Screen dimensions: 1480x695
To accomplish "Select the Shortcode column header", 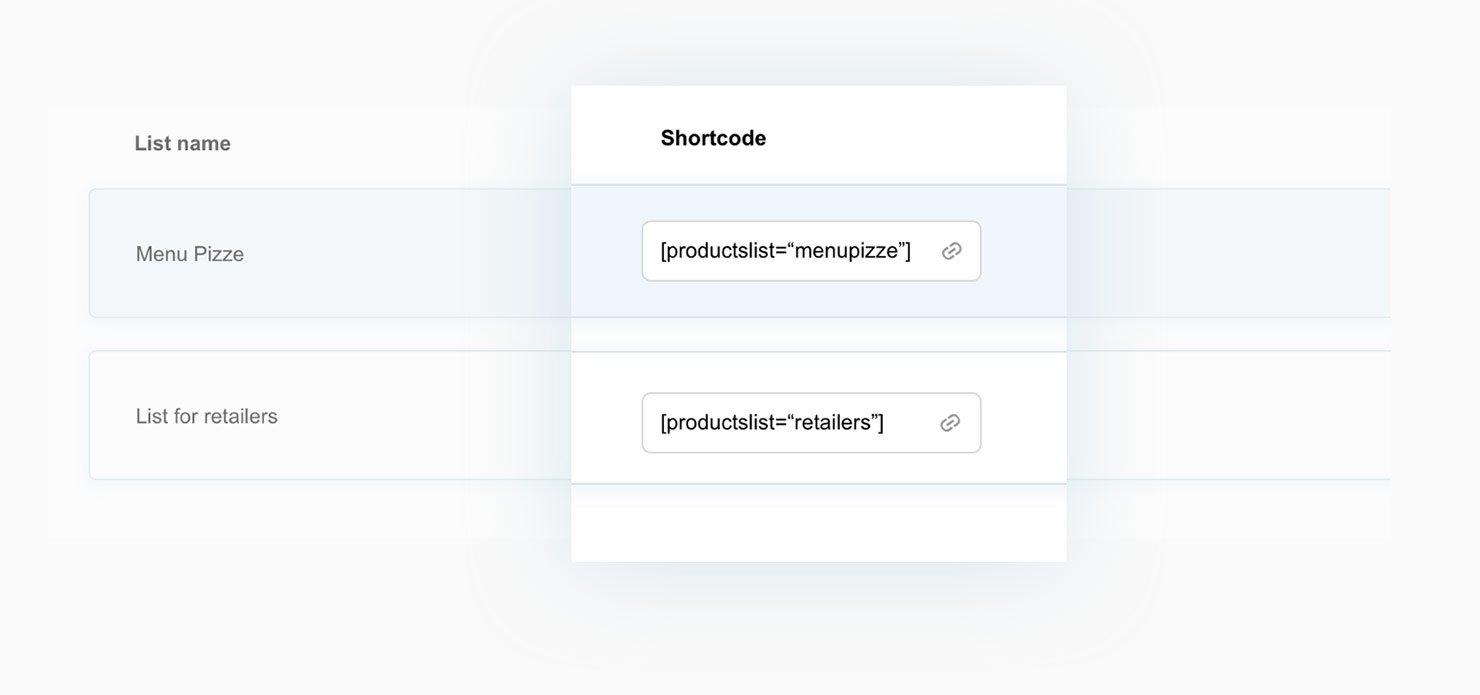I will click(713, 138).
